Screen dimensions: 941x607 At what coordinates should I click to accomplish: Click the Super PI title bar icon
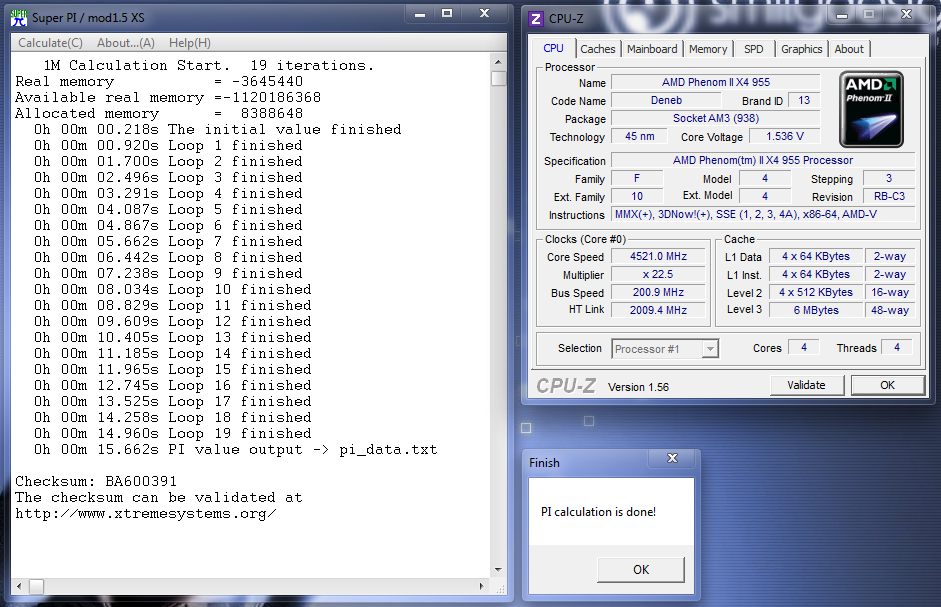19,17
